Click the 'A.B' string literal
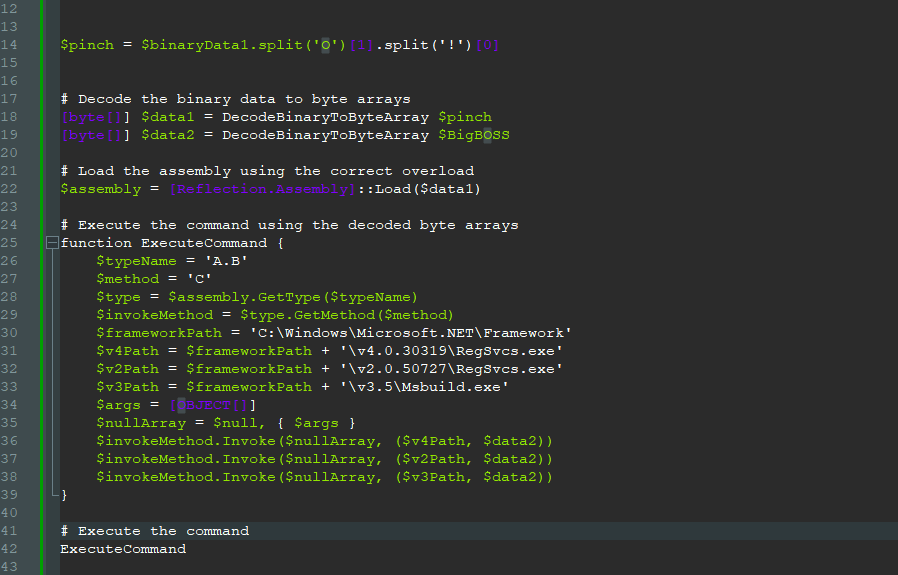The width and height of the screenshot is (898, 575). [x=226, y=261]
